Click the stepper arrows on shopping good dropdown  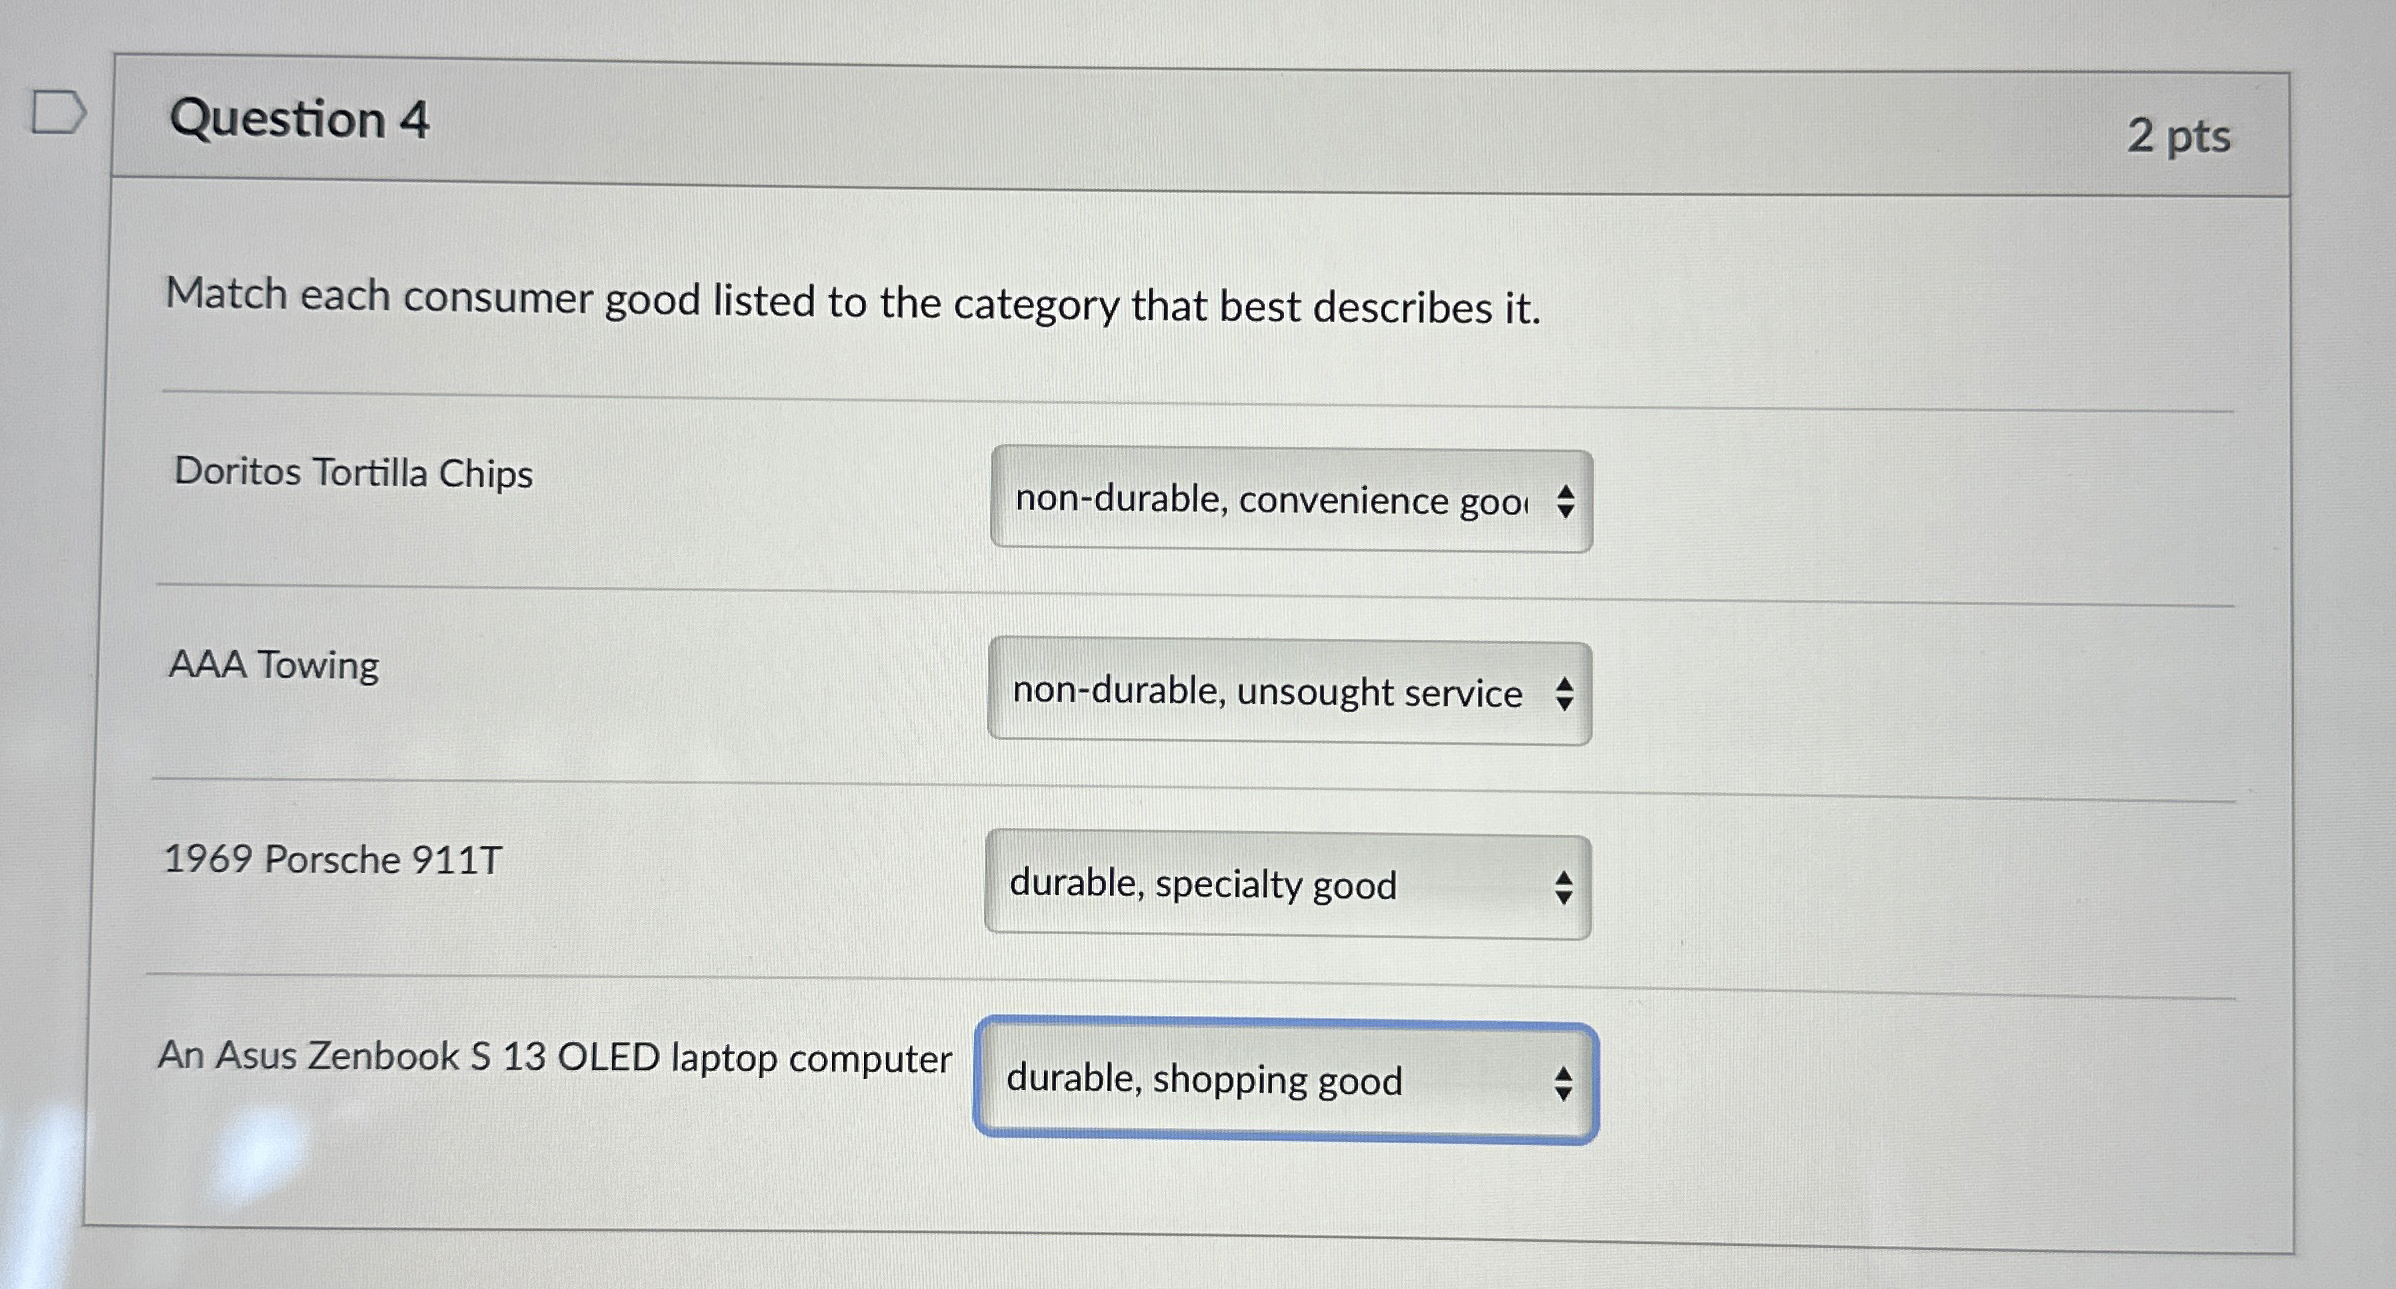tap(1563, 1082)
